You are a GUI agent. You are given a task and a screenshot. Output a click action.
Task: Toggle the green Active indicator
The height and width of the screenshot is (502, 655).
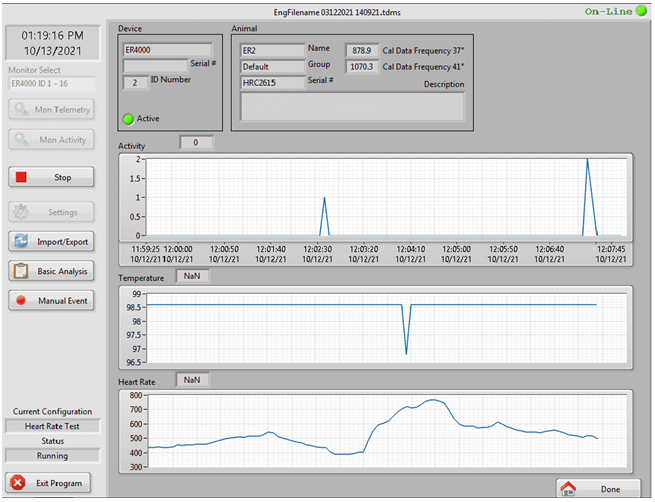(x=128, y=119)
